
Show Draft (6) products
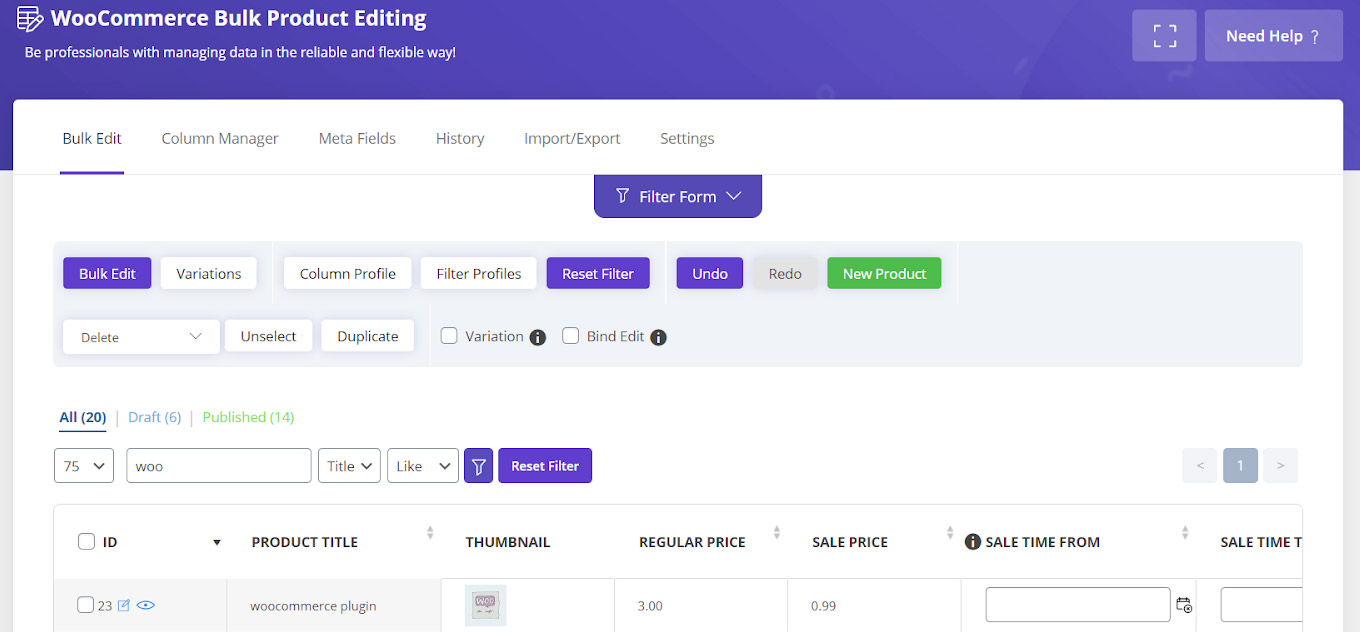pos(154,417)
